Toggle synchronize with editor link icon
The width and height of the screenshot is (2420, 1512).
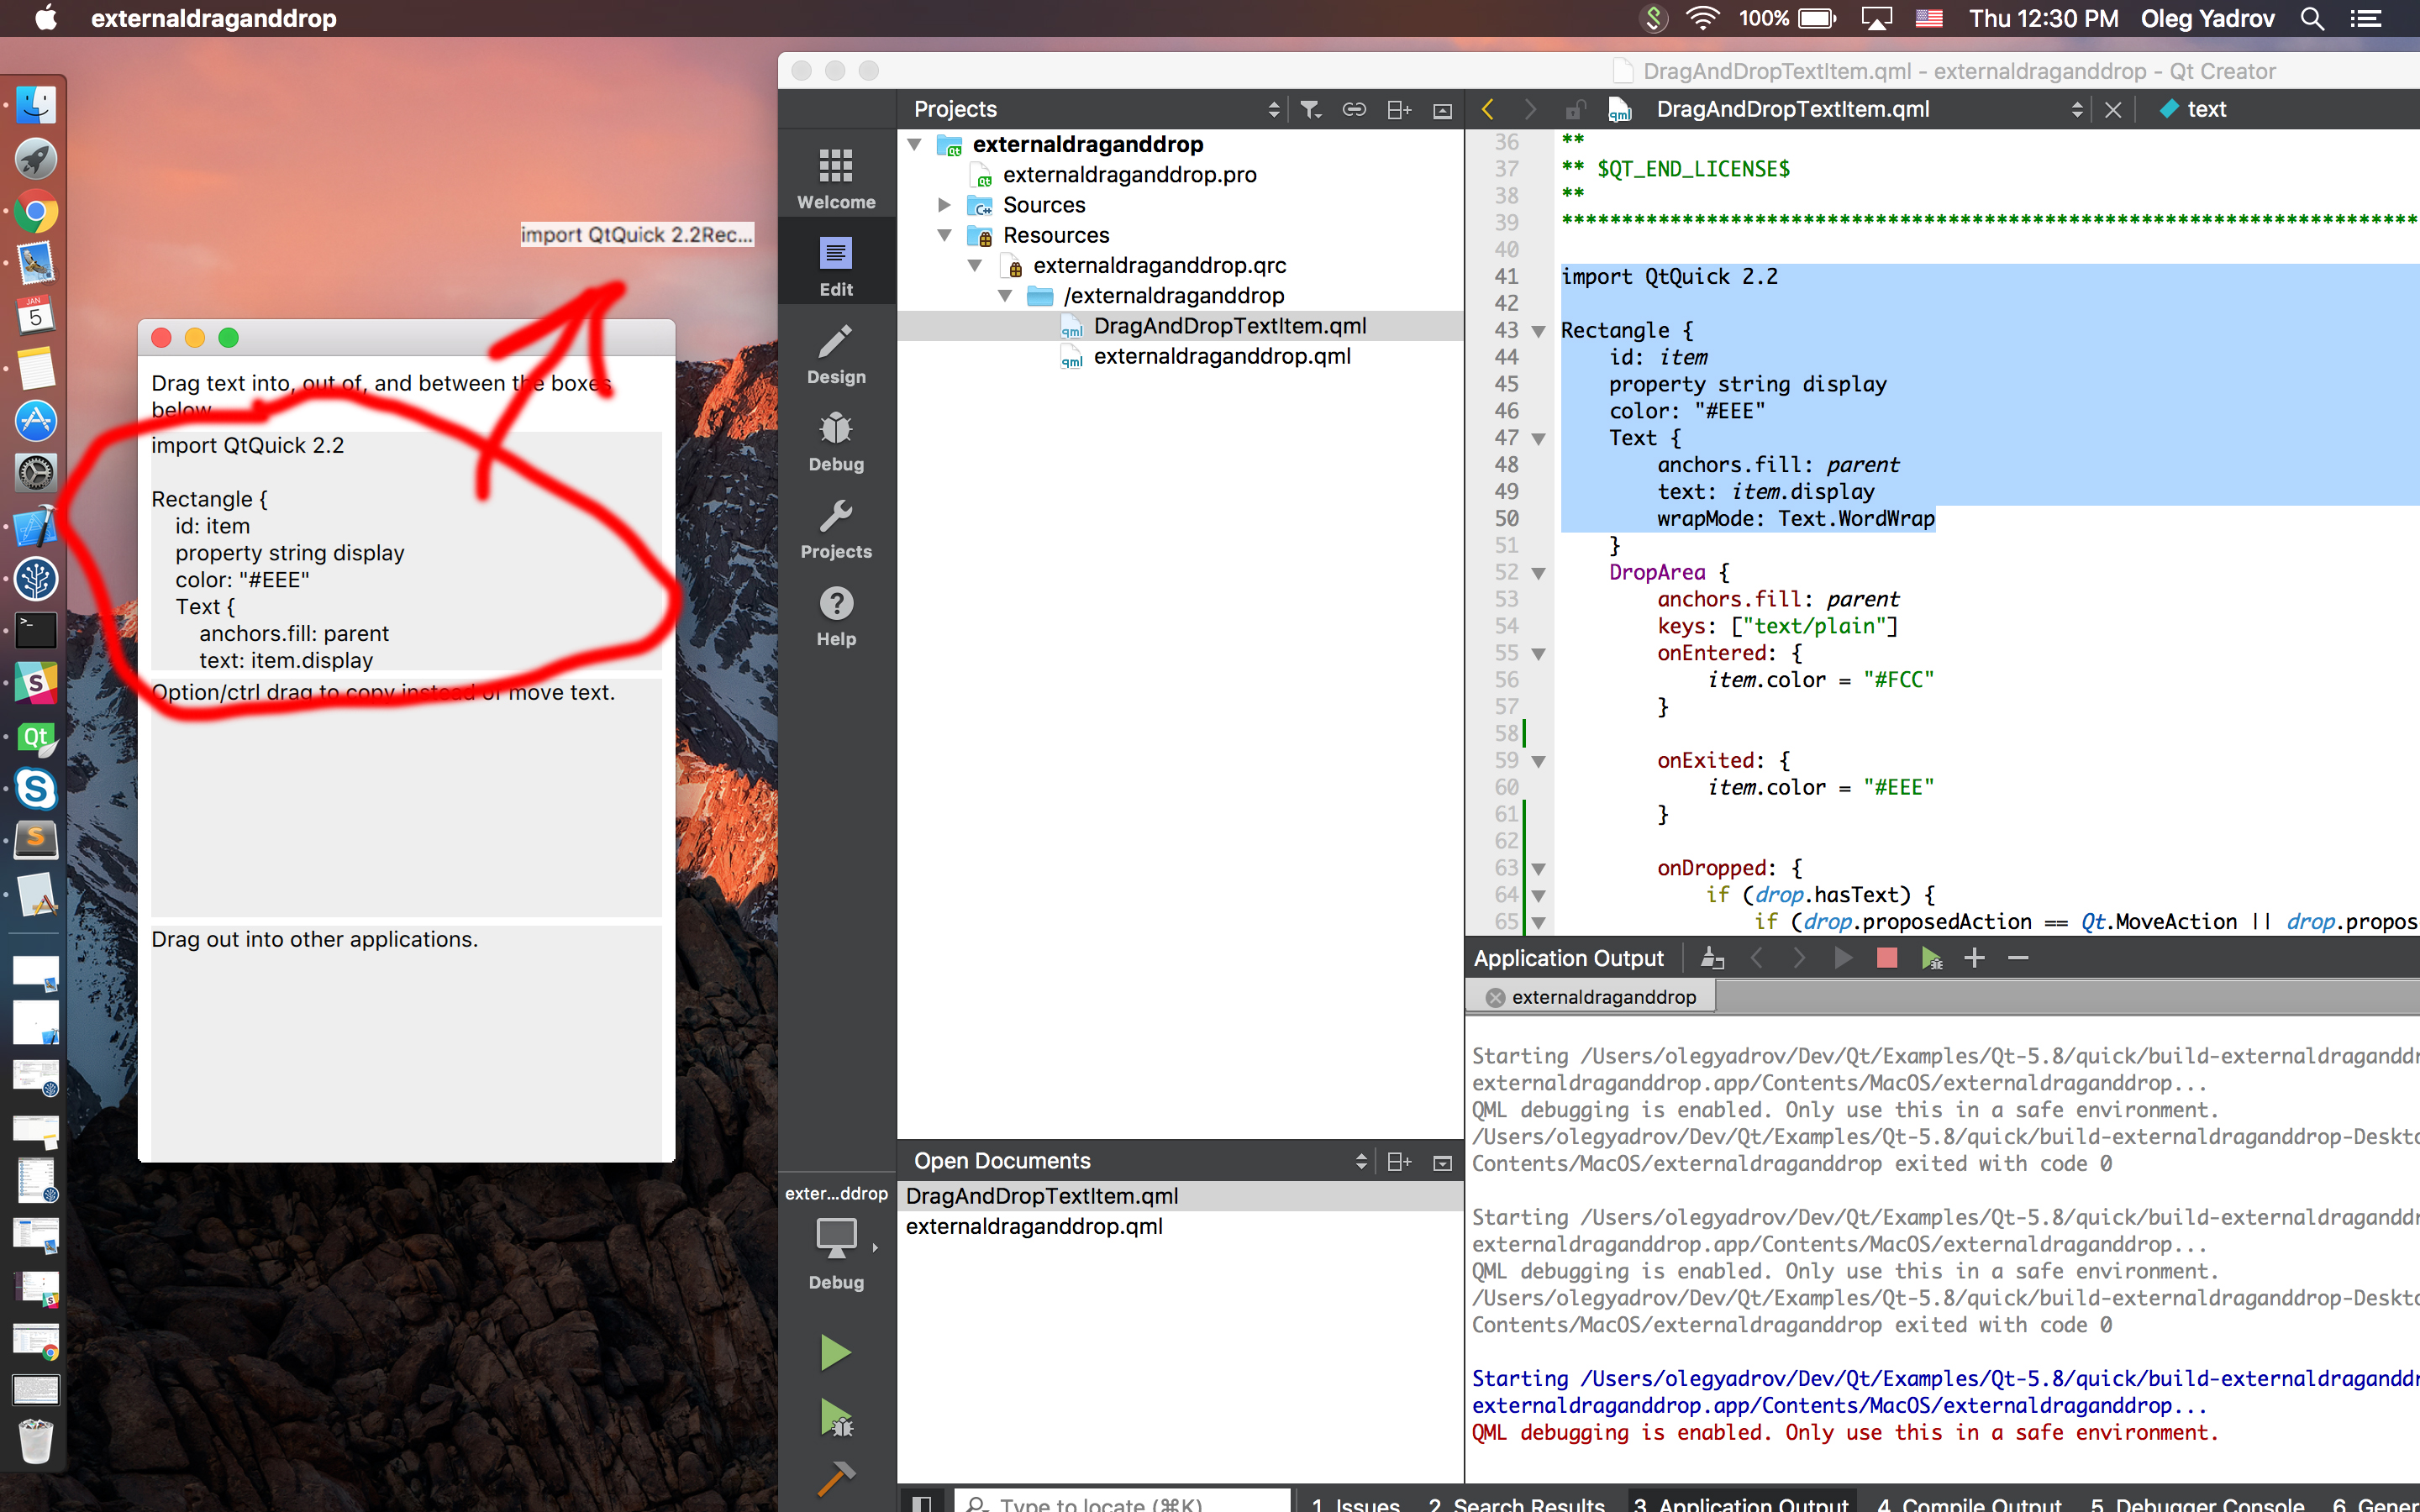[x=1354, y=109]
